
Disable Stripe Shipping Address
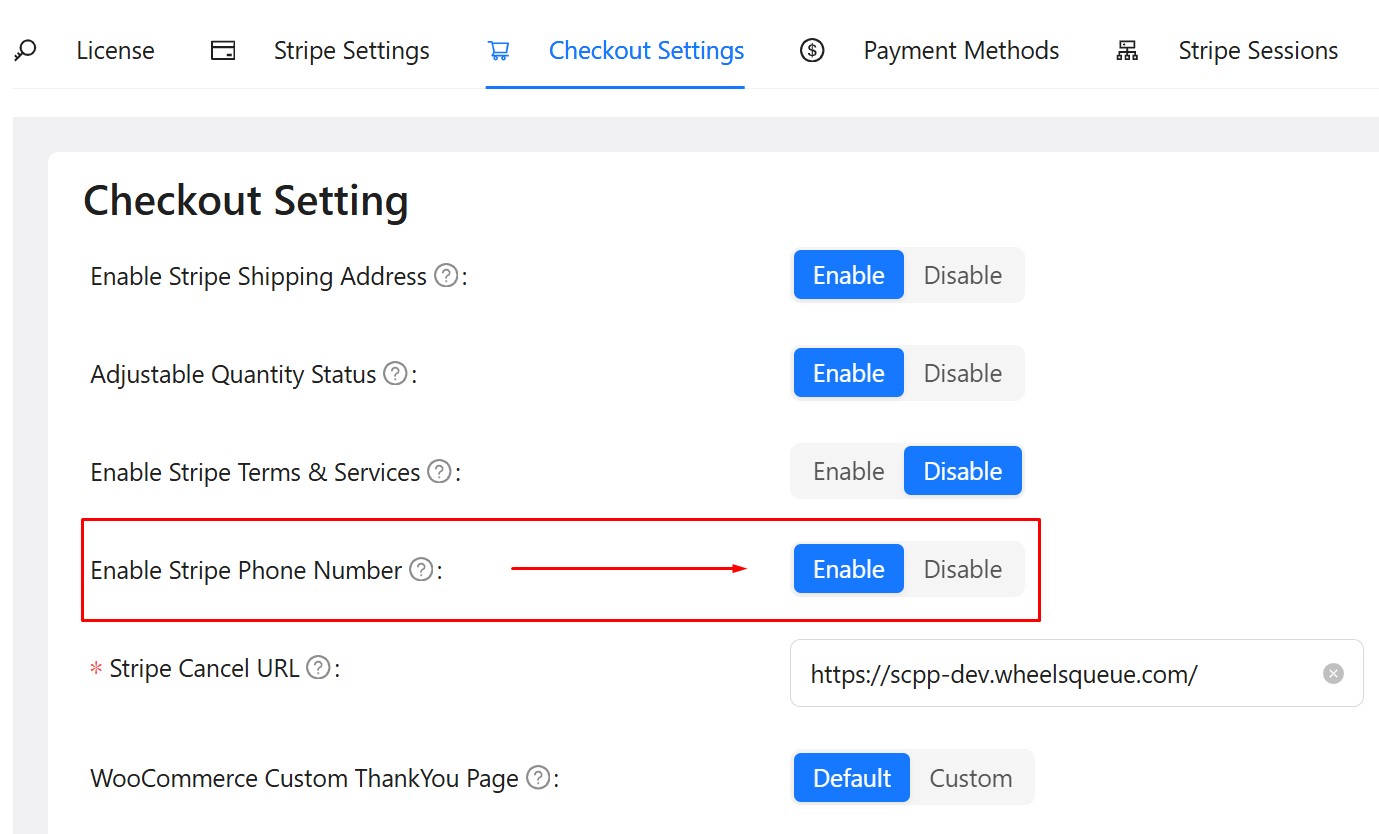pos(962,275)
